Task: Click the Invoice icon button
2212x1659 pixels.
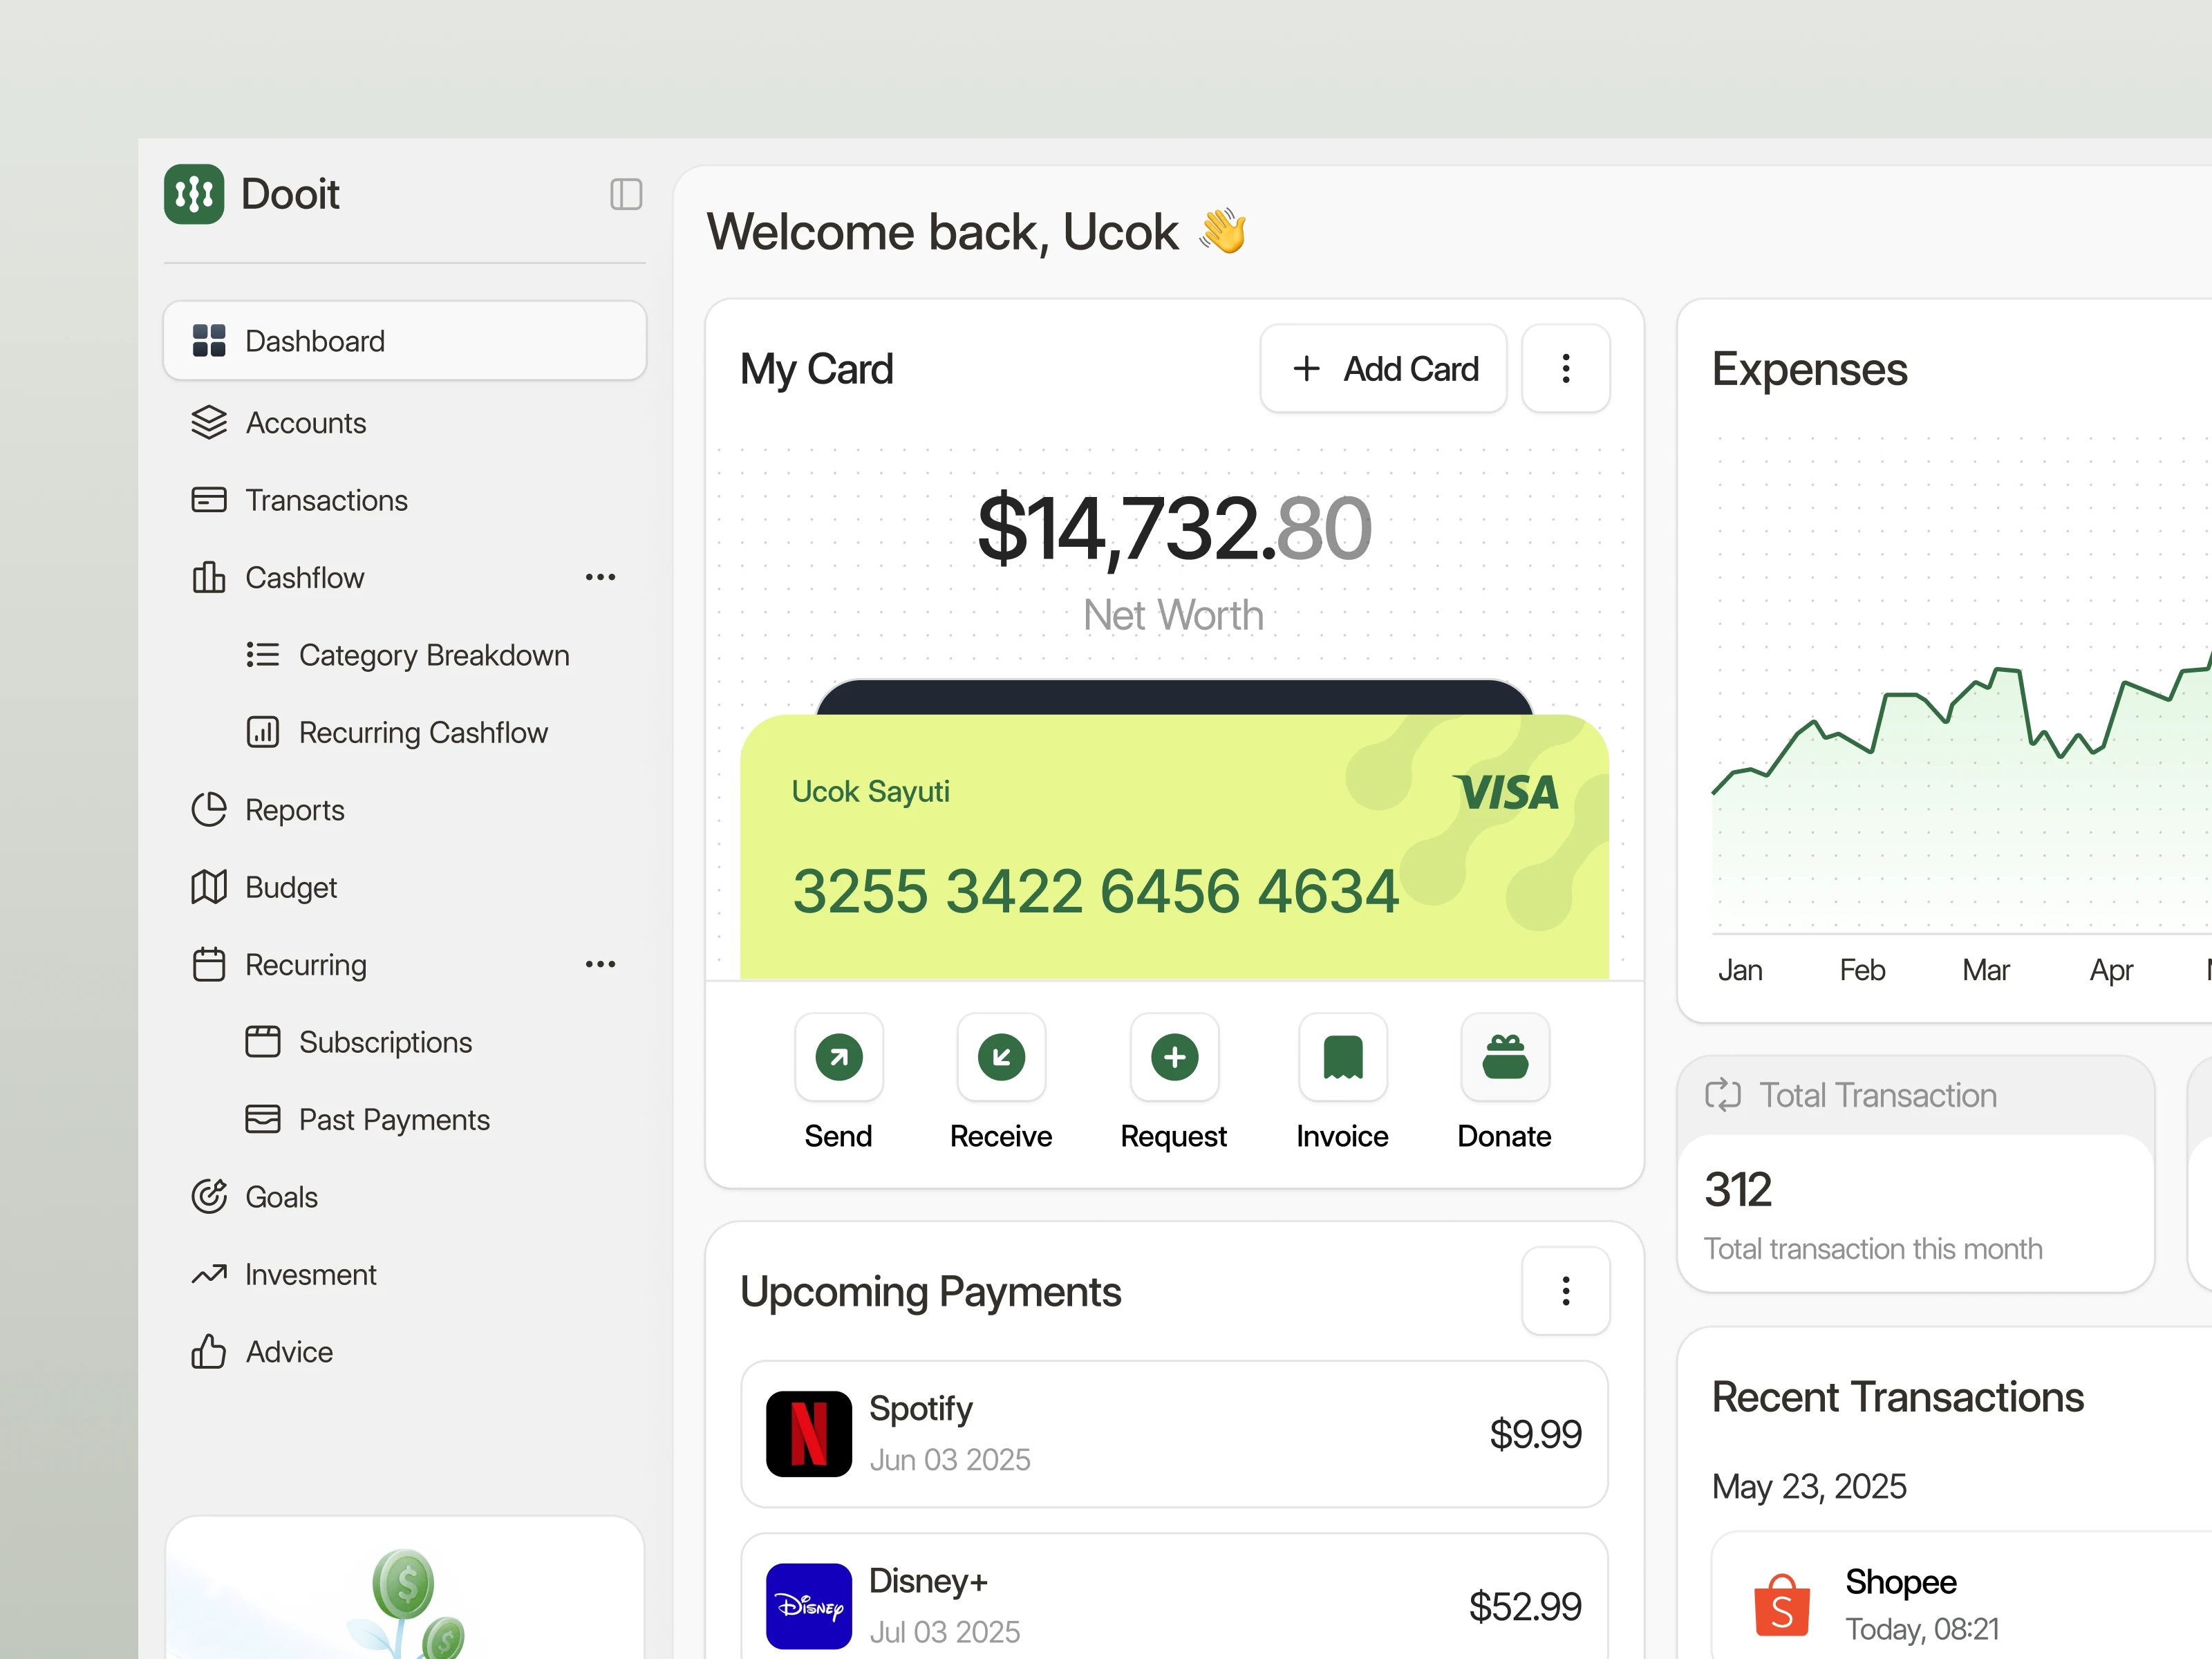Action: pyautogui.click(x=1343, y=1057)
